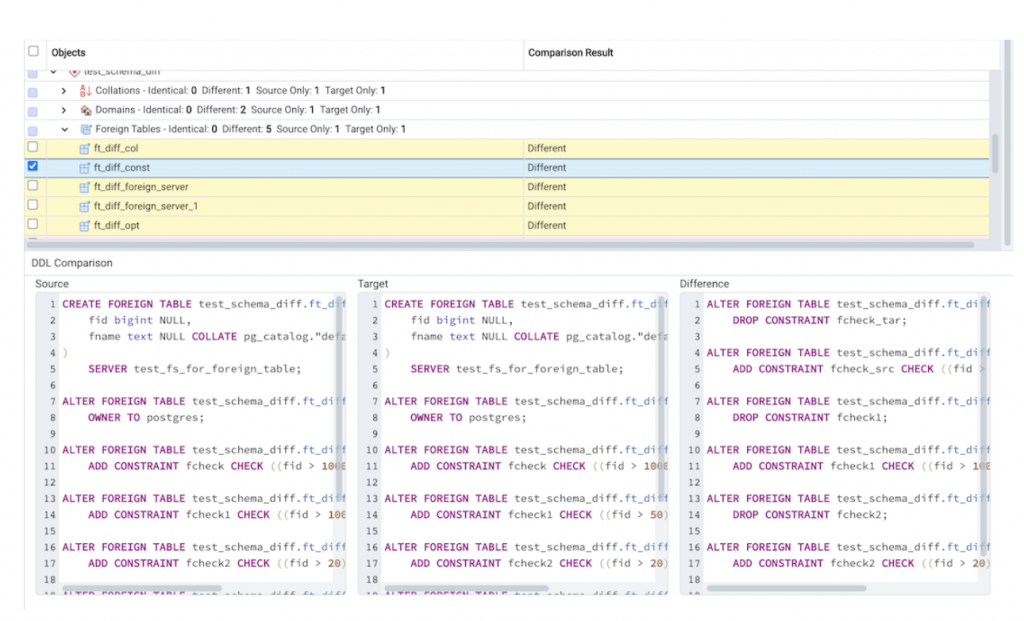Uncheck the ft_diff_const row checkbox
Screen dimensions: 1024x621
click(x=33, y=167)
